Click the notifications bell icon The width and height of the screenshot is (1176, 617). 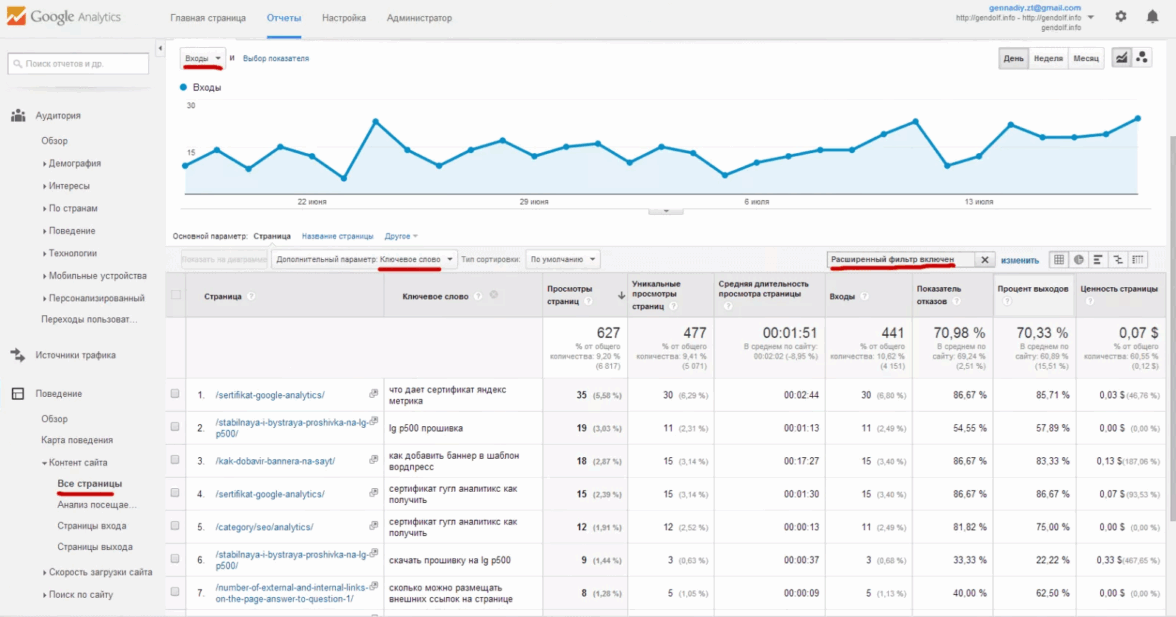[x=1152, y=16]
